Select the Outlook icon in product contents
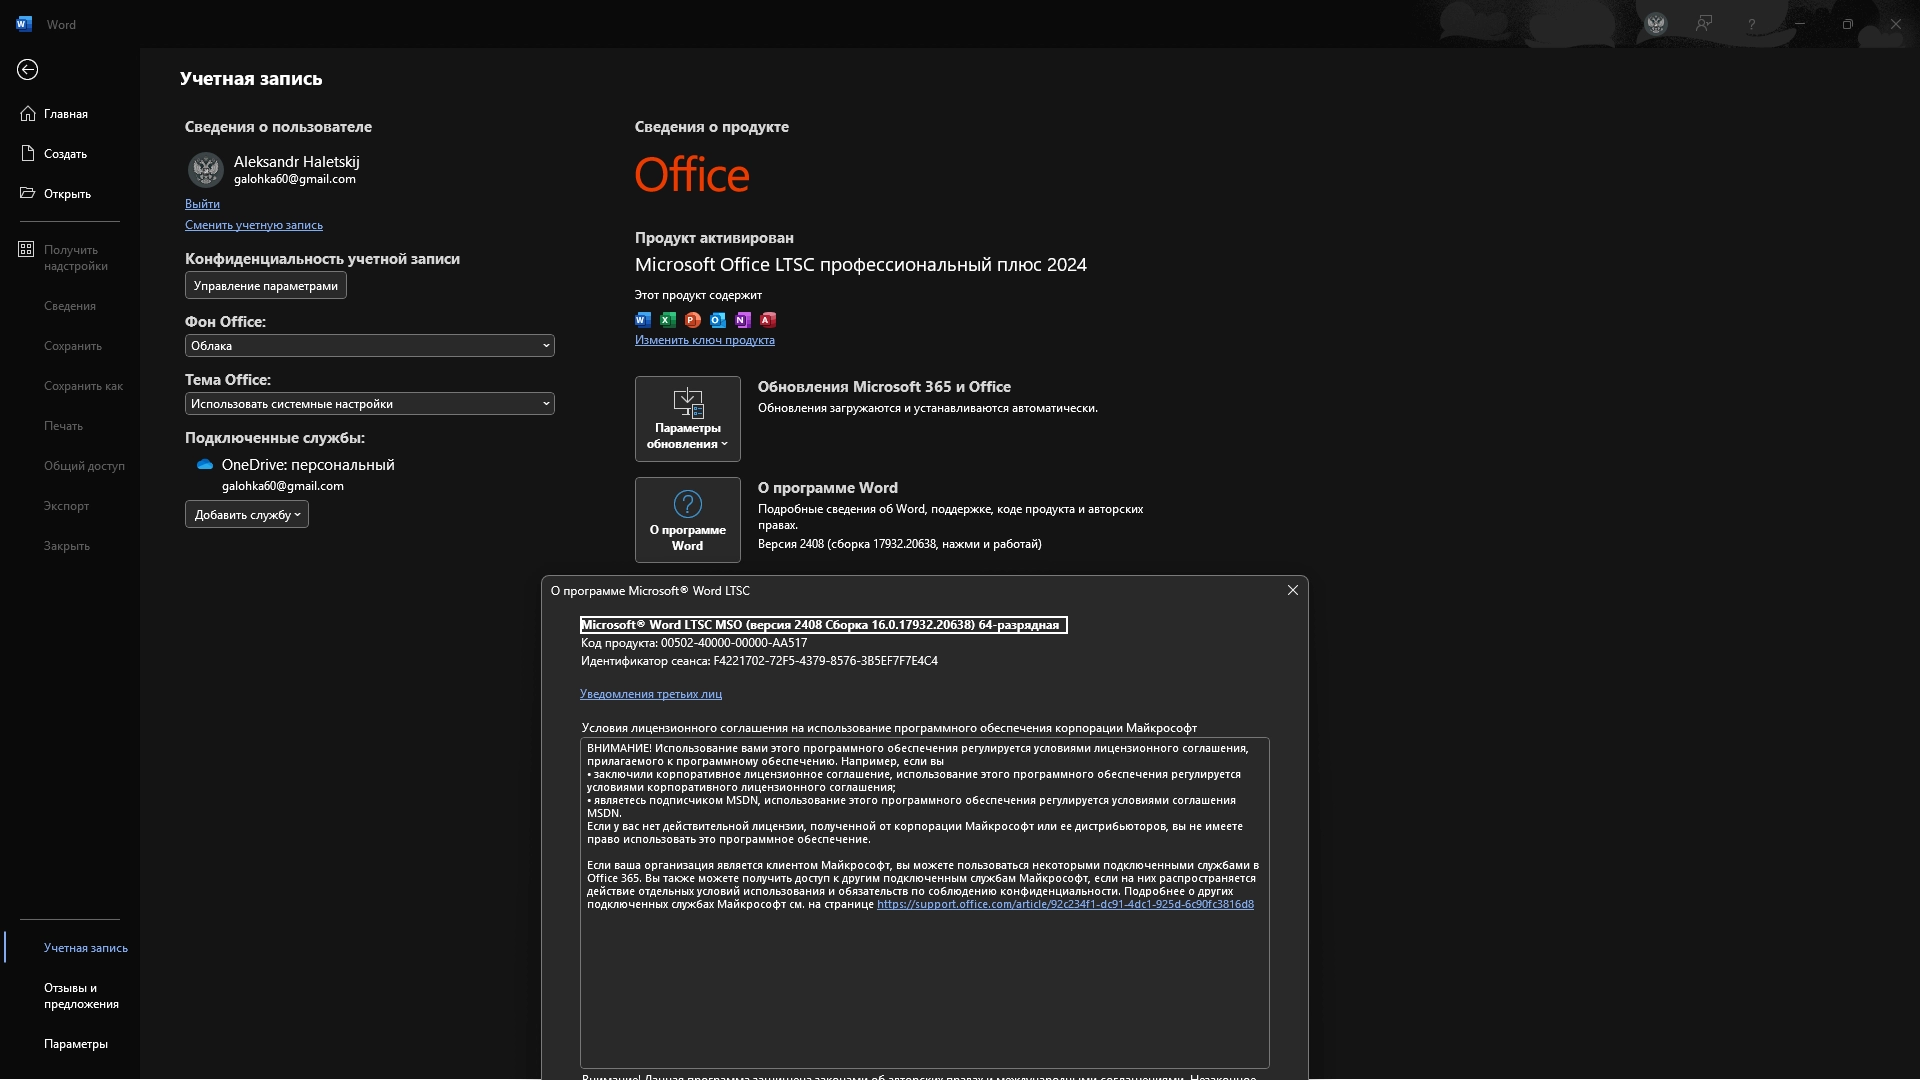 (718, 319)
